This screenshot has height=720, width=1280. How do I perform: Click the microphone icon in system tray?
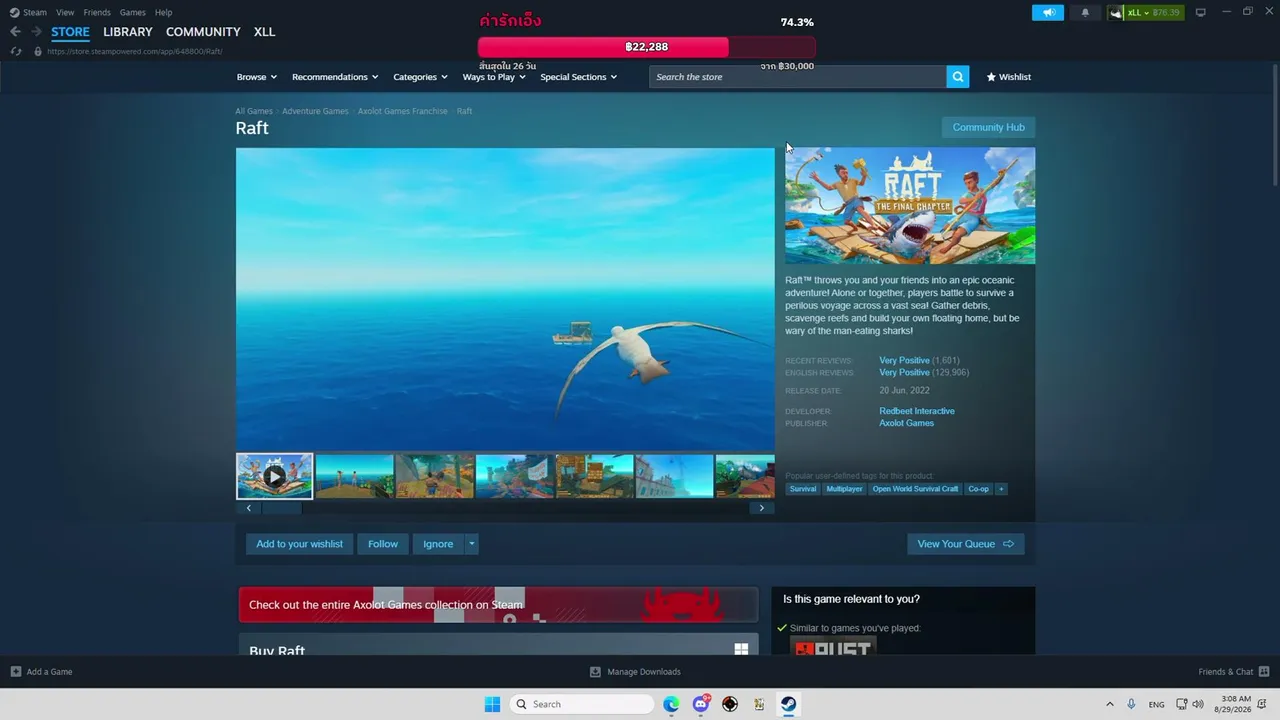click(1131, 704)
